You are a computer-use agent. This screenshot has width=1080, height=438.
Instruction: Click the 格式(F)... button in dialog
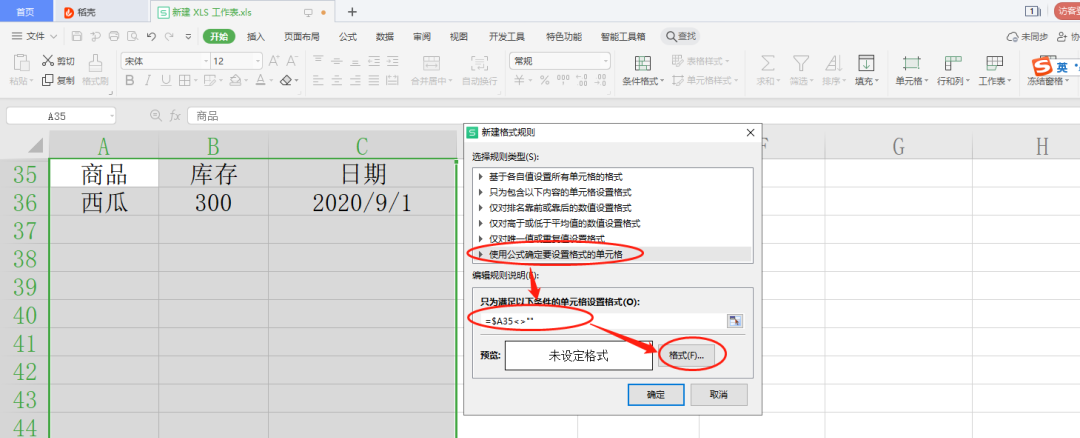(x=686, y=355)
